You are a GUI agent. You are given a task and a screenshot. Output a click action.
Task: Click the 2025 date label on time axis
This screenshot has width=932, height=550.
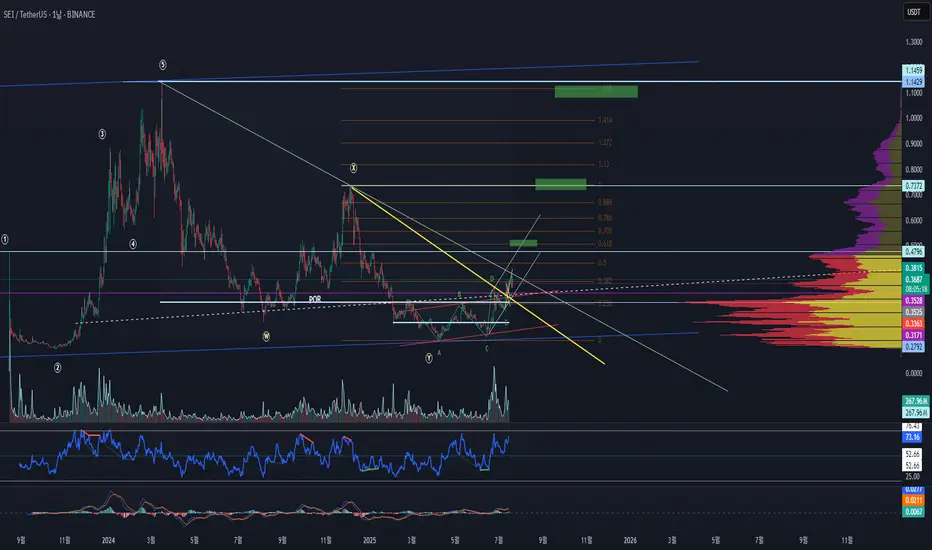[370, 540]
